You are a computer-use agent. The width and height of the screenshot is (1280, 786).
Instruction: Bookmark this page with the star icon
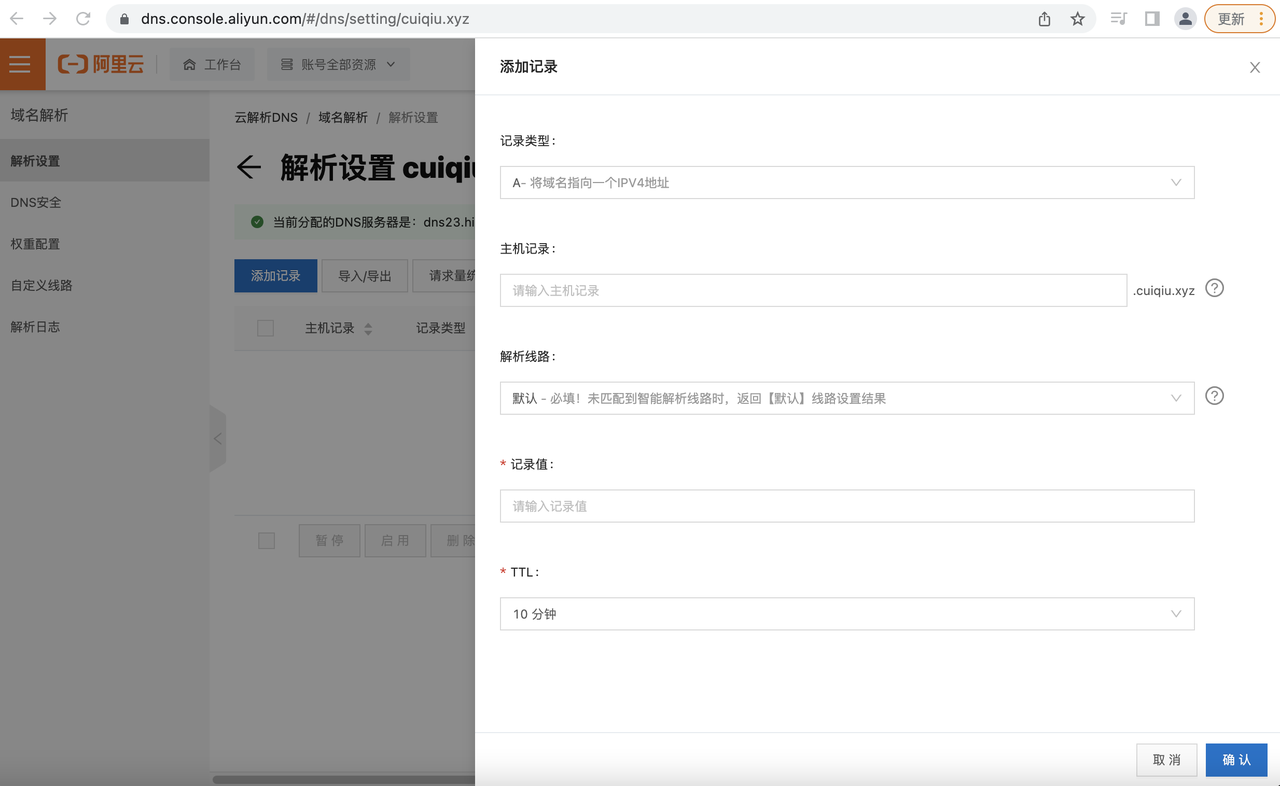1077,19
